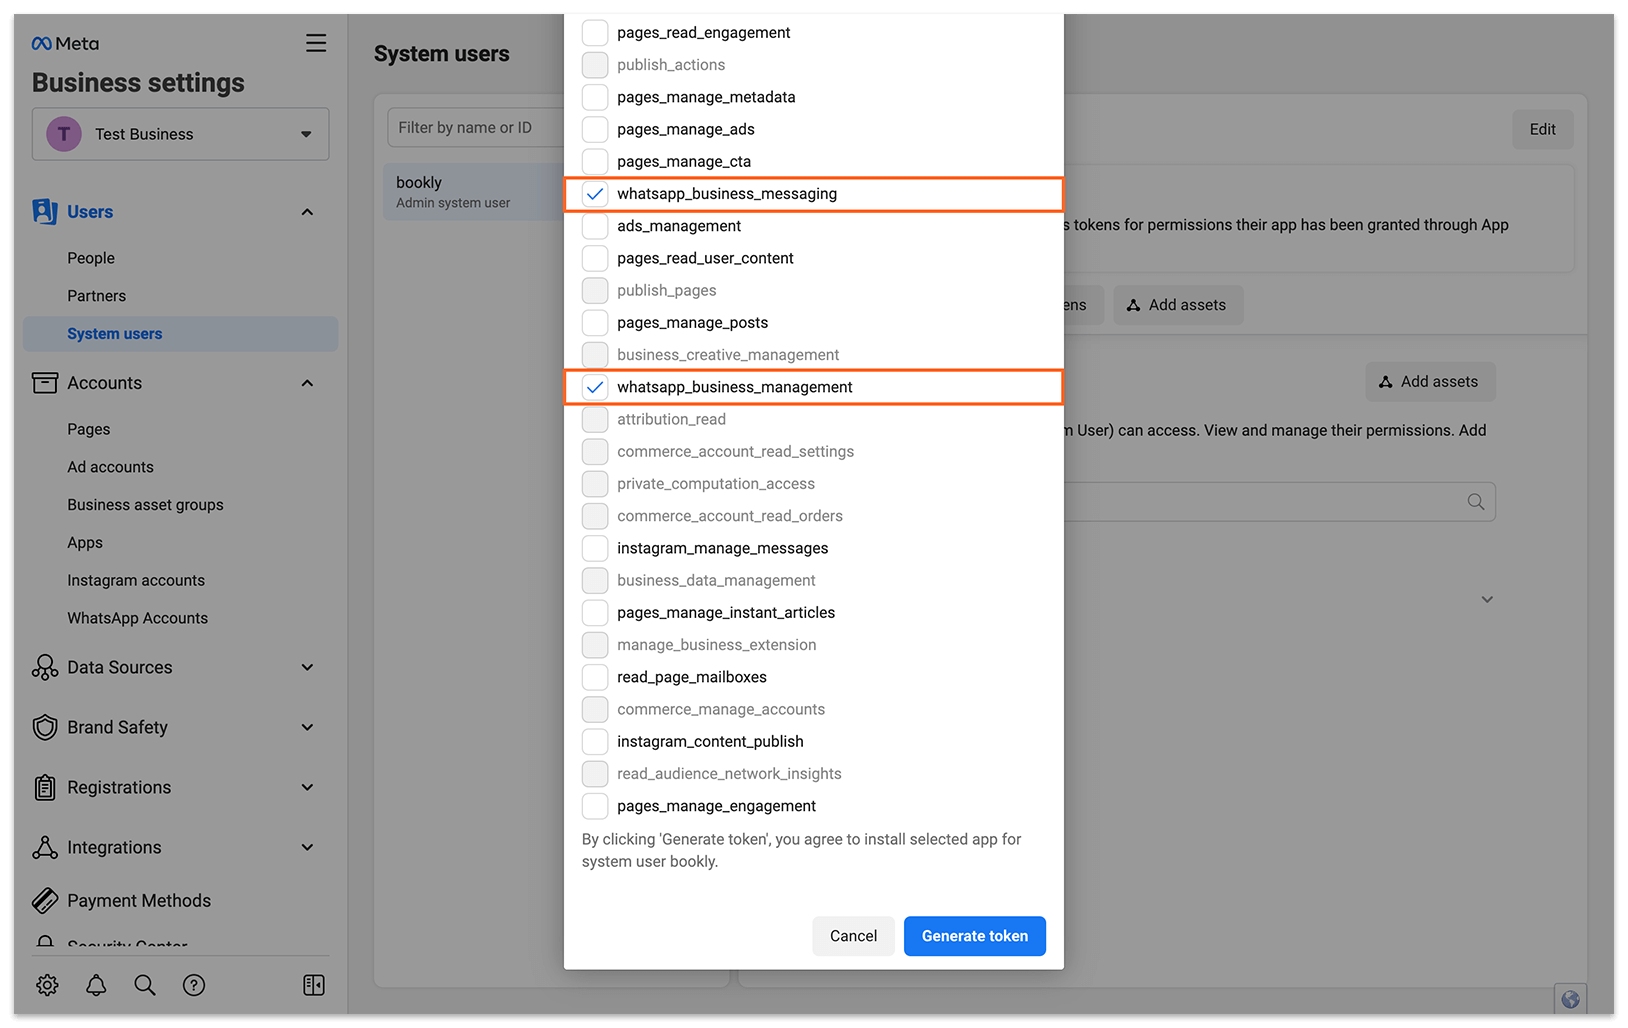Cancel the token dialog
The height and width of the screenshot is (1028, 1628).
tap(853, 936)
